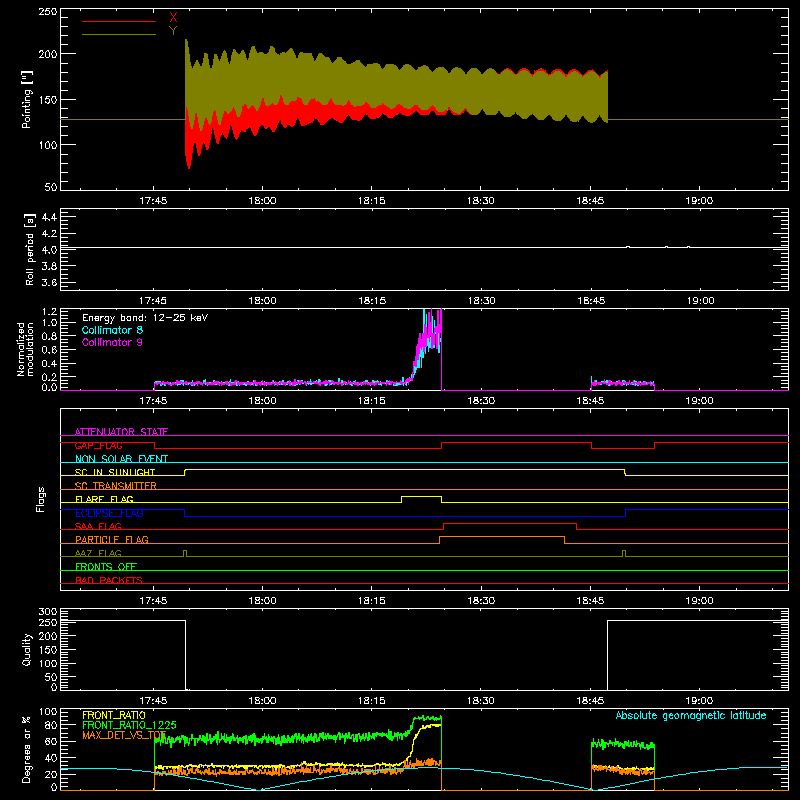Click the Degrees or % axis title
Image resolution: width=800 pixels, height=800 pixels.
pyautogui.click(x=27, y=749)
